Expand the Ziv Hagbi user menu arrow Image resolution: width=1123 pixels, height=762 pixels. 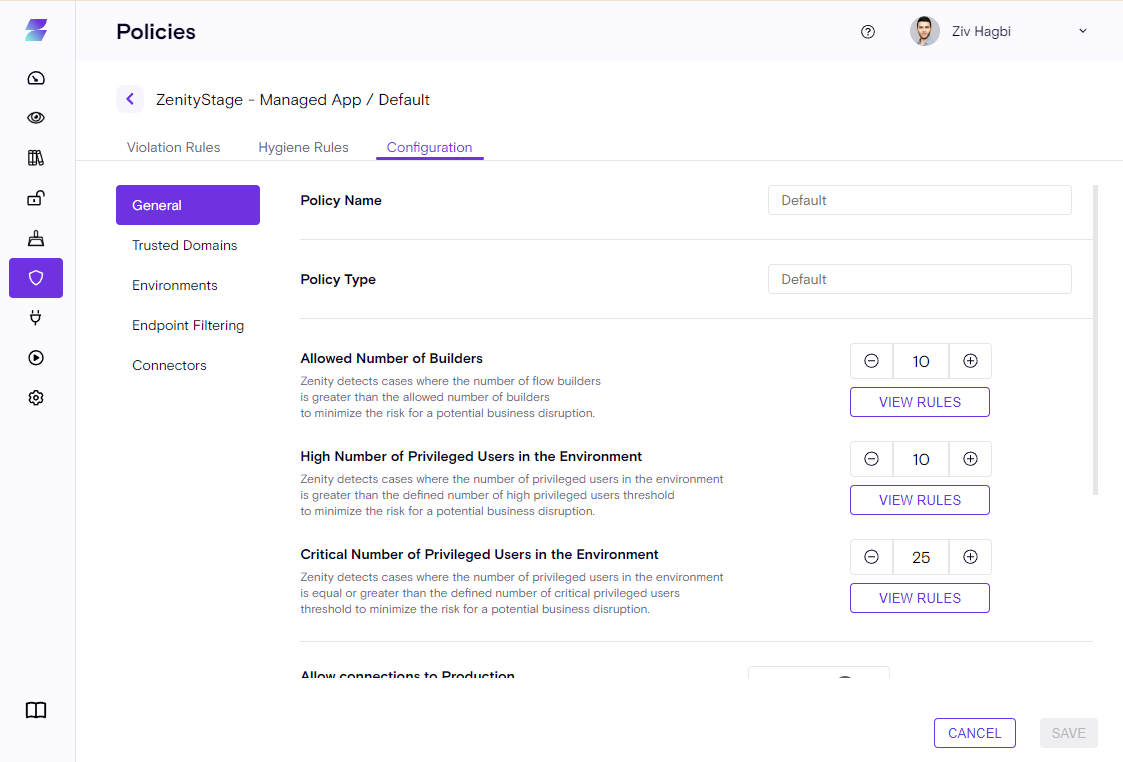(x=1082, y=31)
